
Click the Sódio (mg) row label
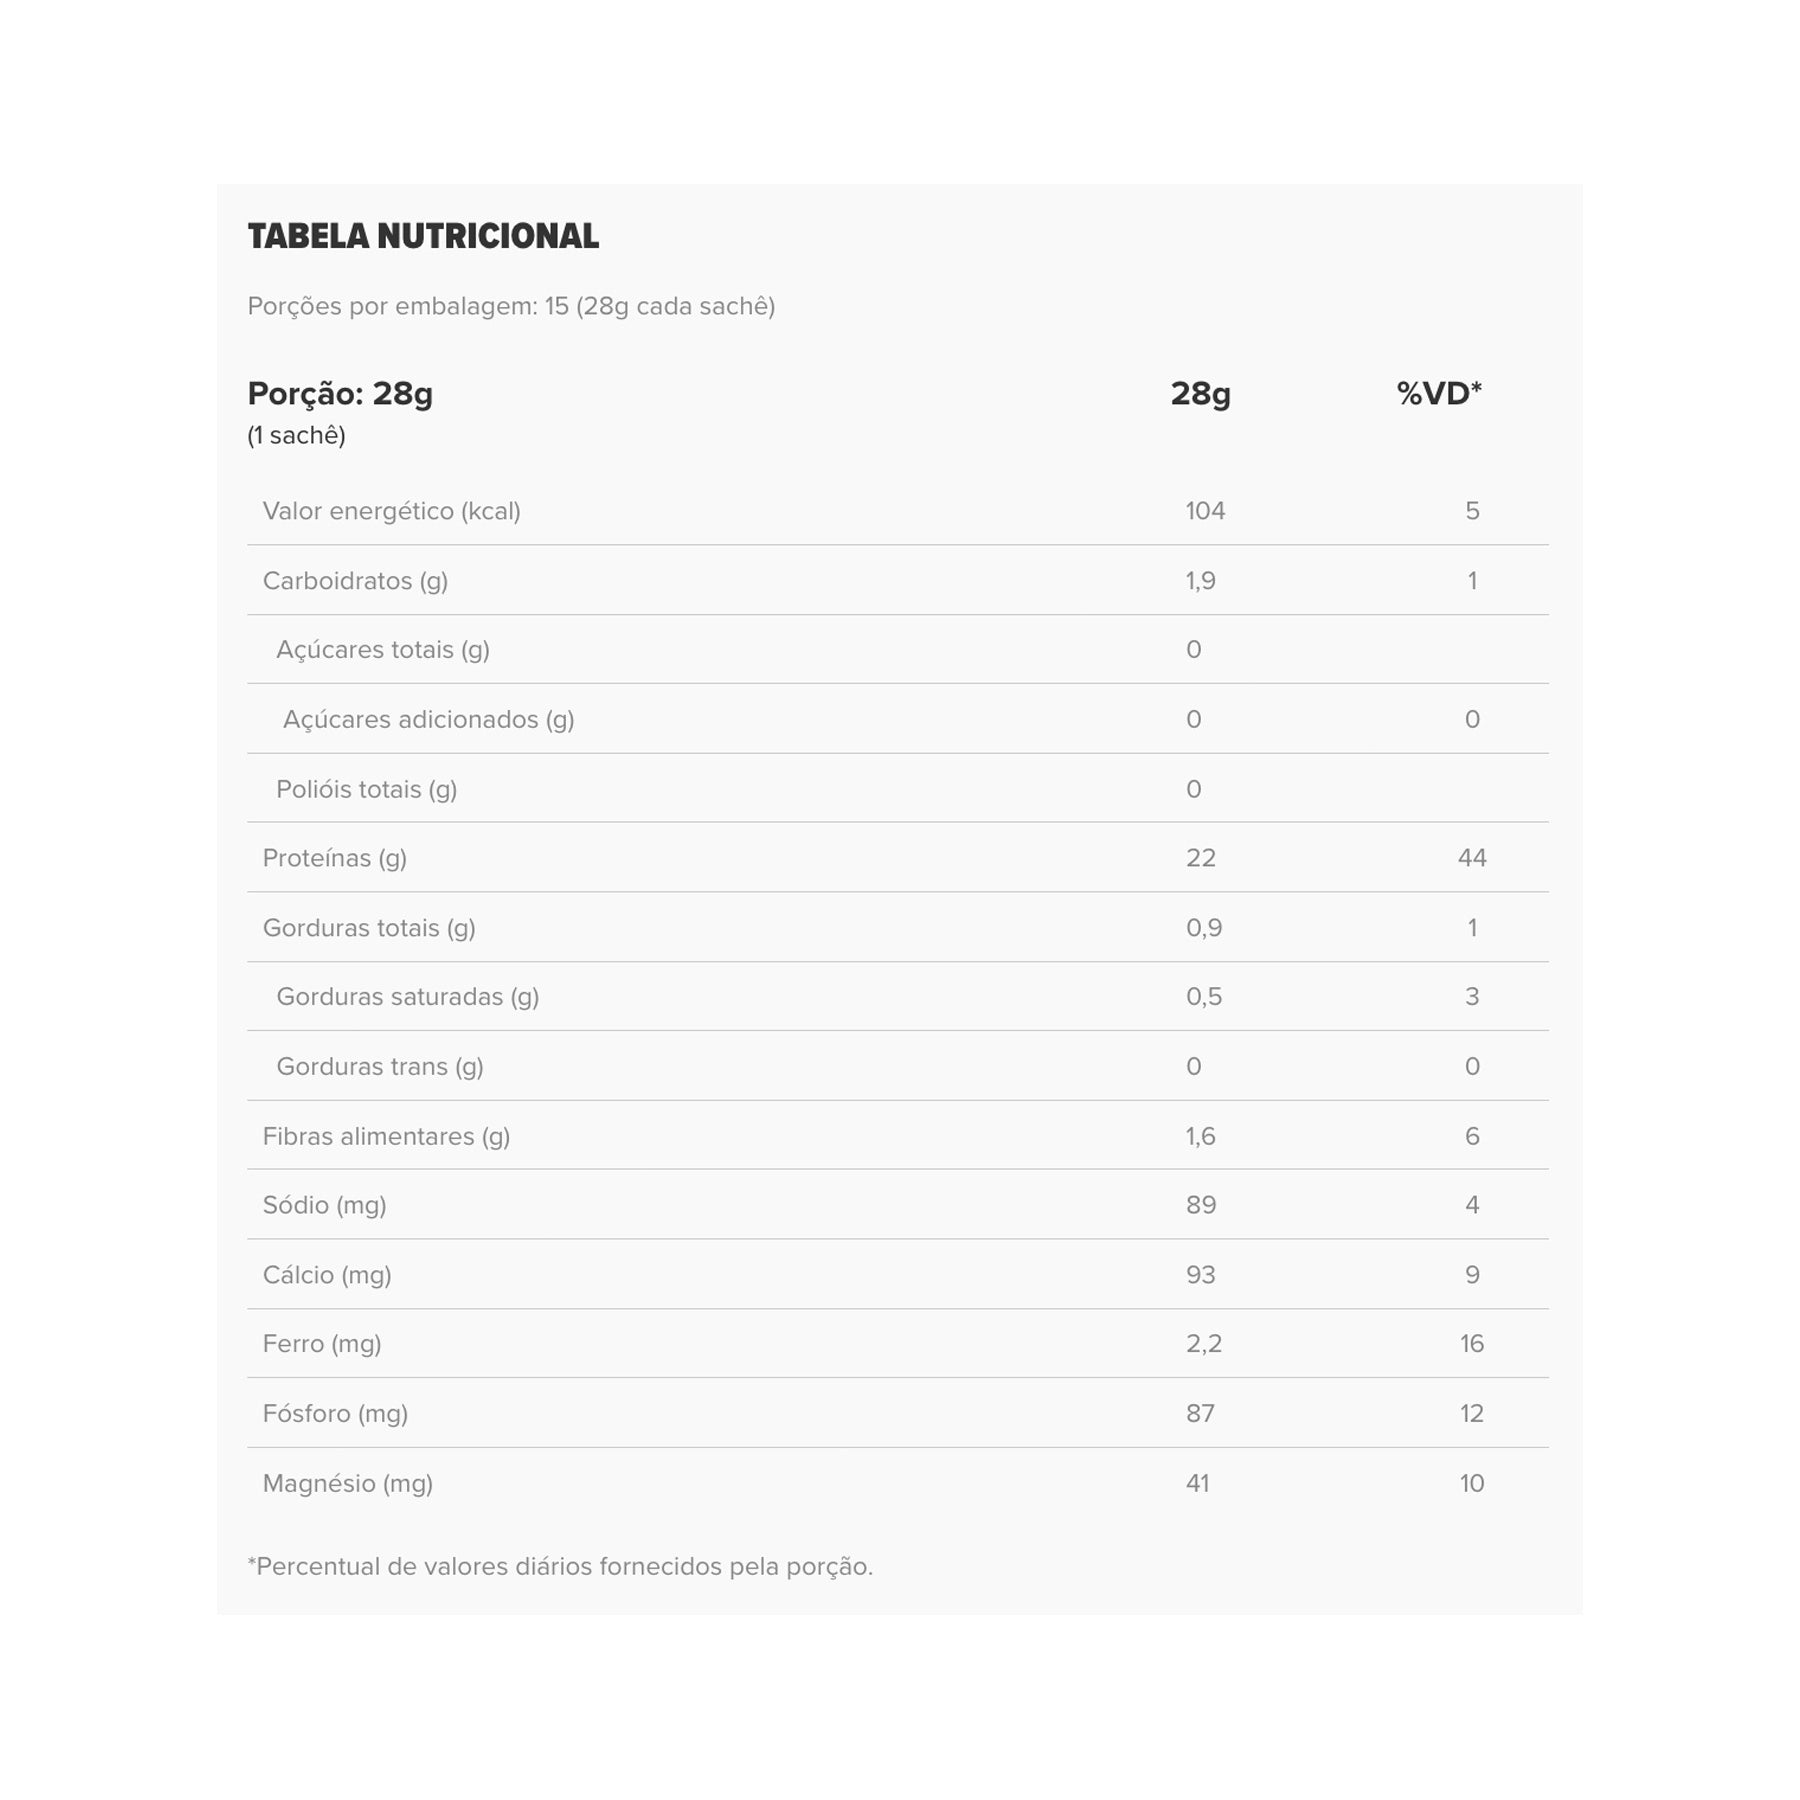tap(324, 1205)
